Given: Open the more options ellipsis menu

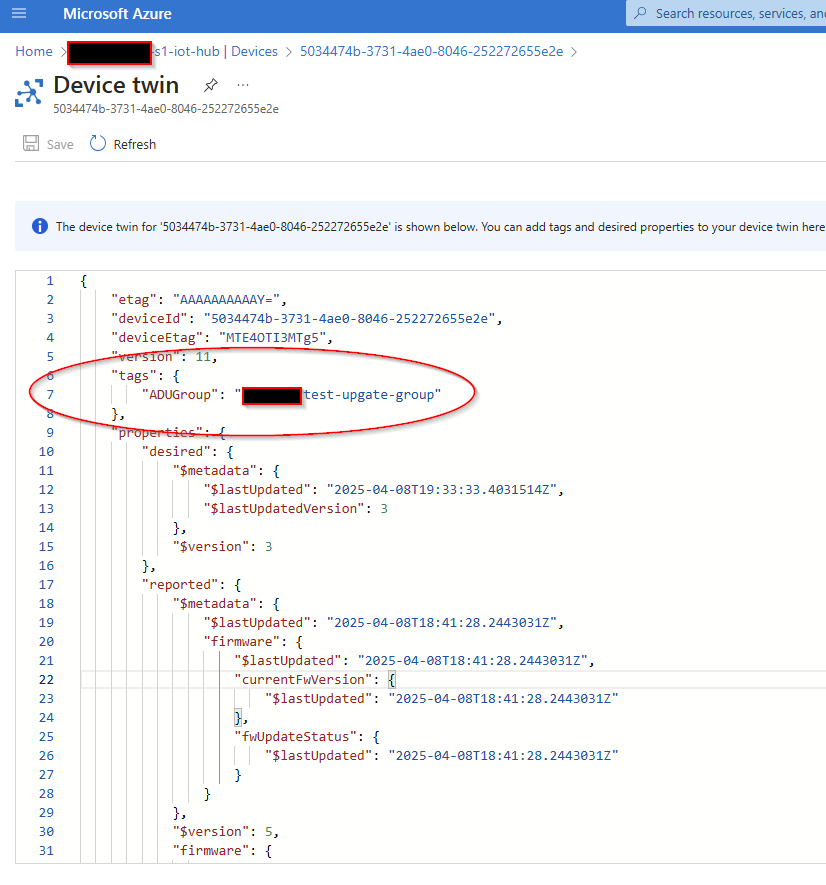Looking at the screenshot, I should 243,85.
